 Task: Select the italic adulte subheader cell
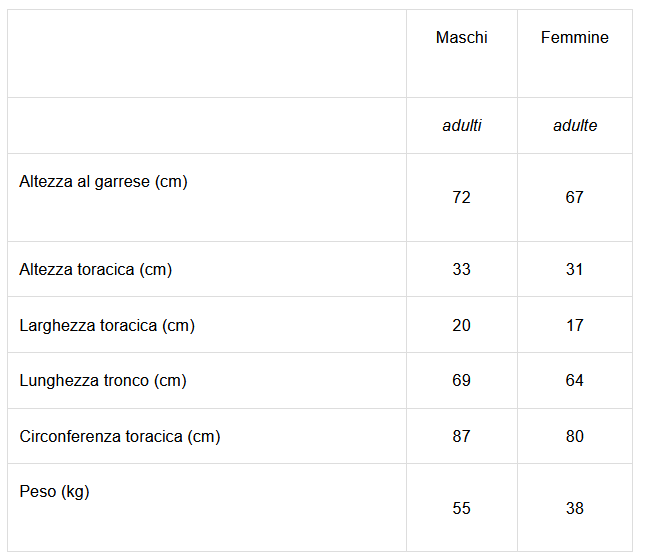[574, 126]
